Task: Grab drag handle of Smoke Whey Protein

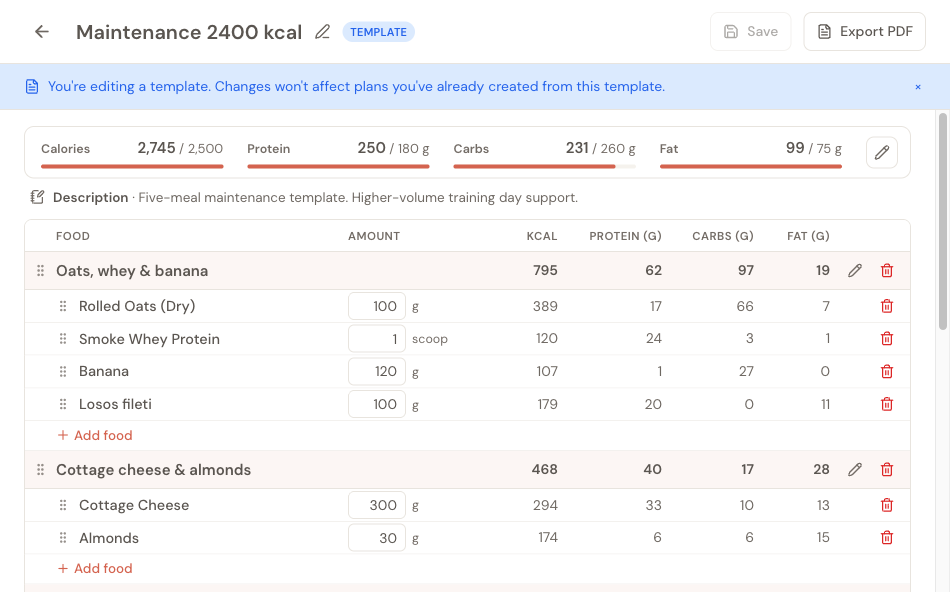Action: (63, 339)
